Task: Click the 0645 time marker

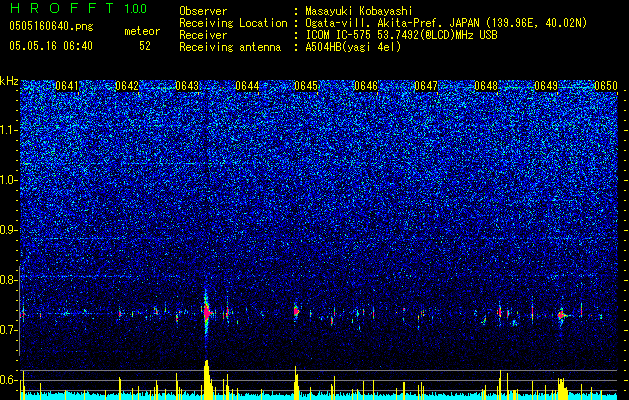Action: tap(306, 86)
